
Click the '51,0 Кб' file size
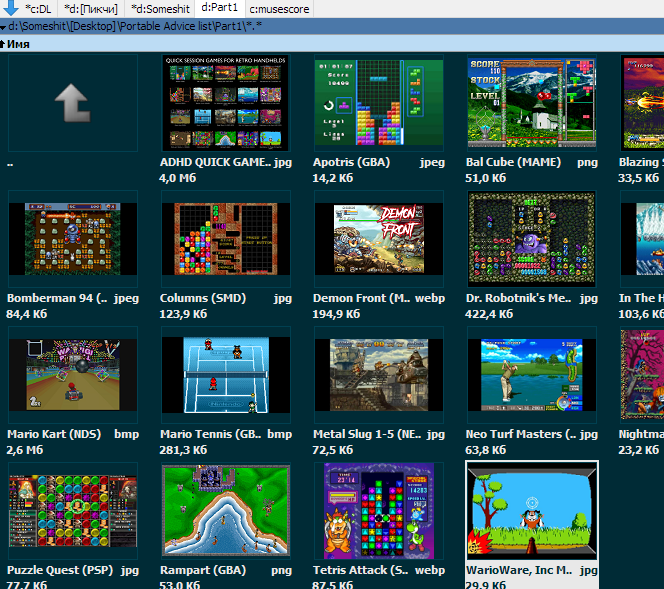point(486,178)
